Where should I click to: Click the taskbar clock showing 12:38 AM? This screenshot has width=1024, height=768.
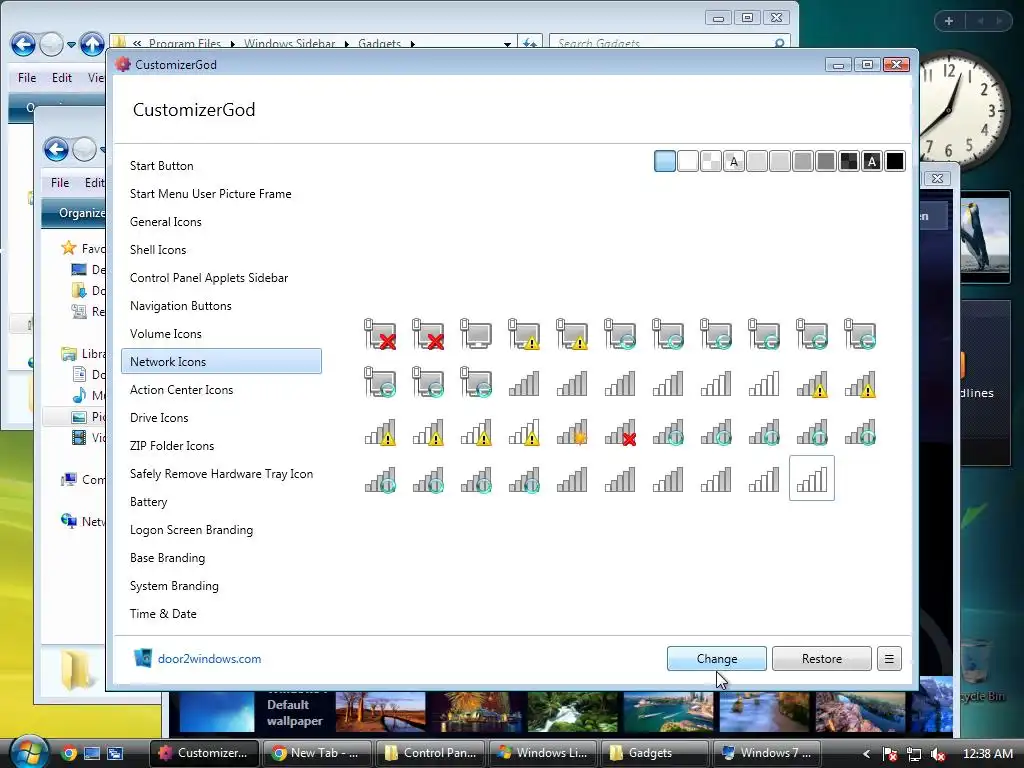tap(988, 754)
